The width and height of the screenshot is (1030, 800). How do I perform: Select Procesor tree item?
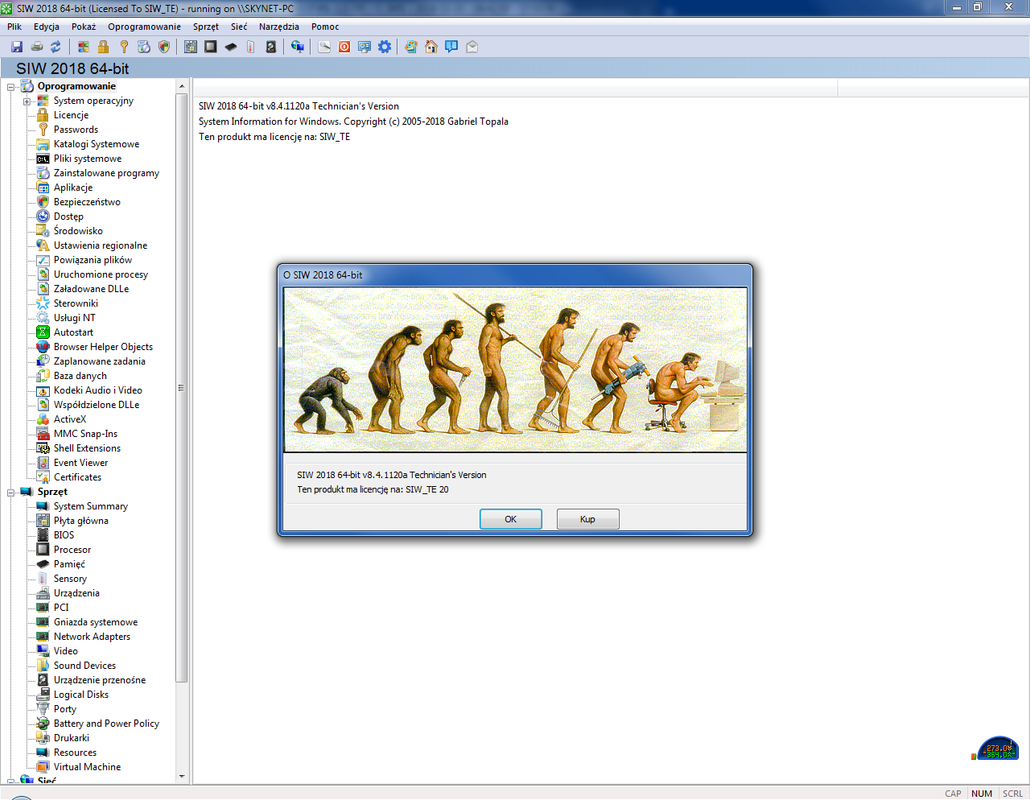(x=72, y=550)
